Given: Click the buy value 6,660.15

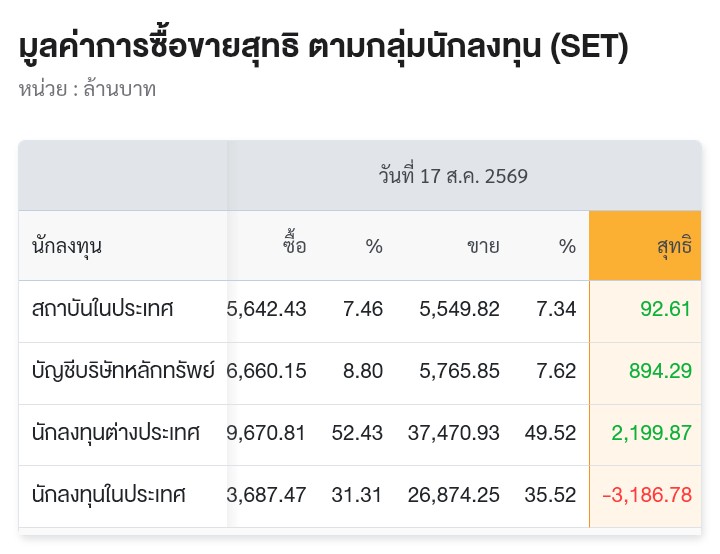Looking at the screenshot, I should 266,371.
